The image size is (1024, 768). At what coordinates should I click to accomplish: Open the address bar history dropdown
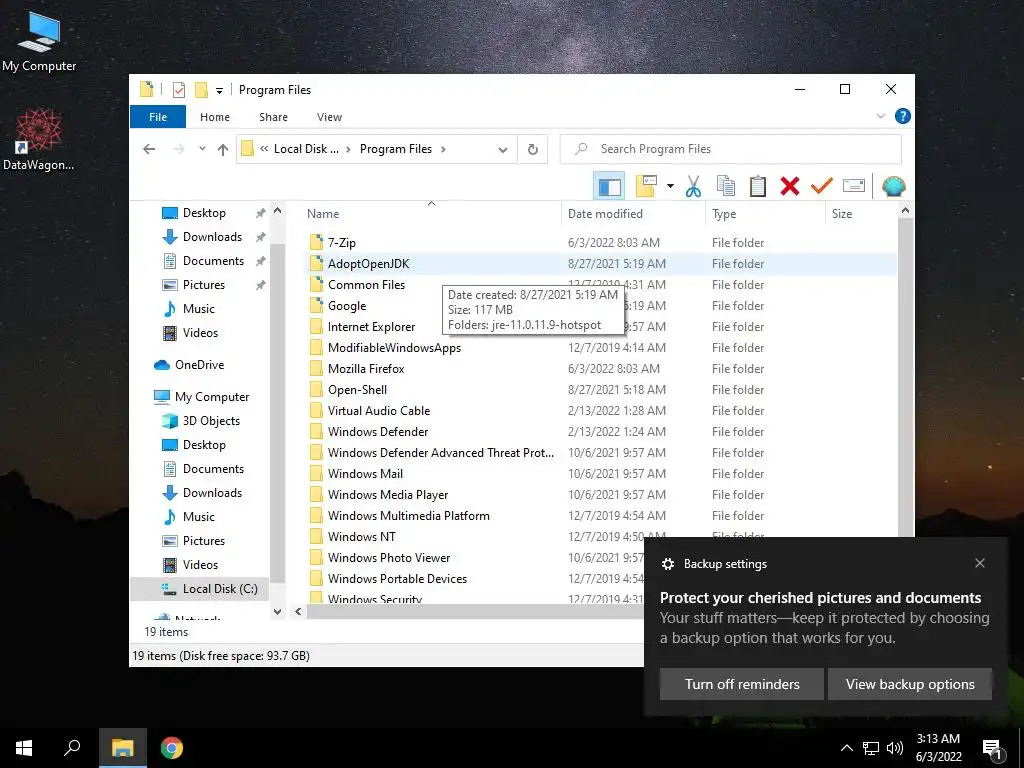click(502, 149)
